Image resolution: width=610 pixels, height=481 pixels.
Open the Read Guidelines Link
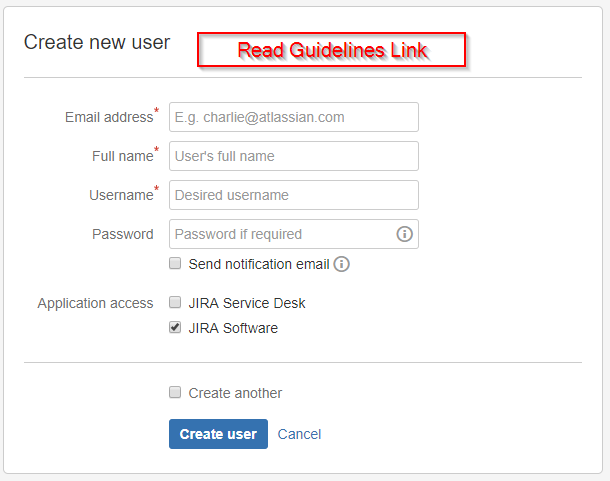331,50
